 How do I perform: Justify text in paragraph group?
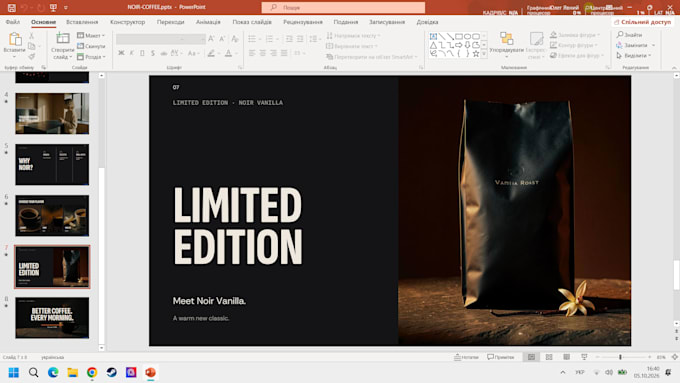[x=284, y=53]
